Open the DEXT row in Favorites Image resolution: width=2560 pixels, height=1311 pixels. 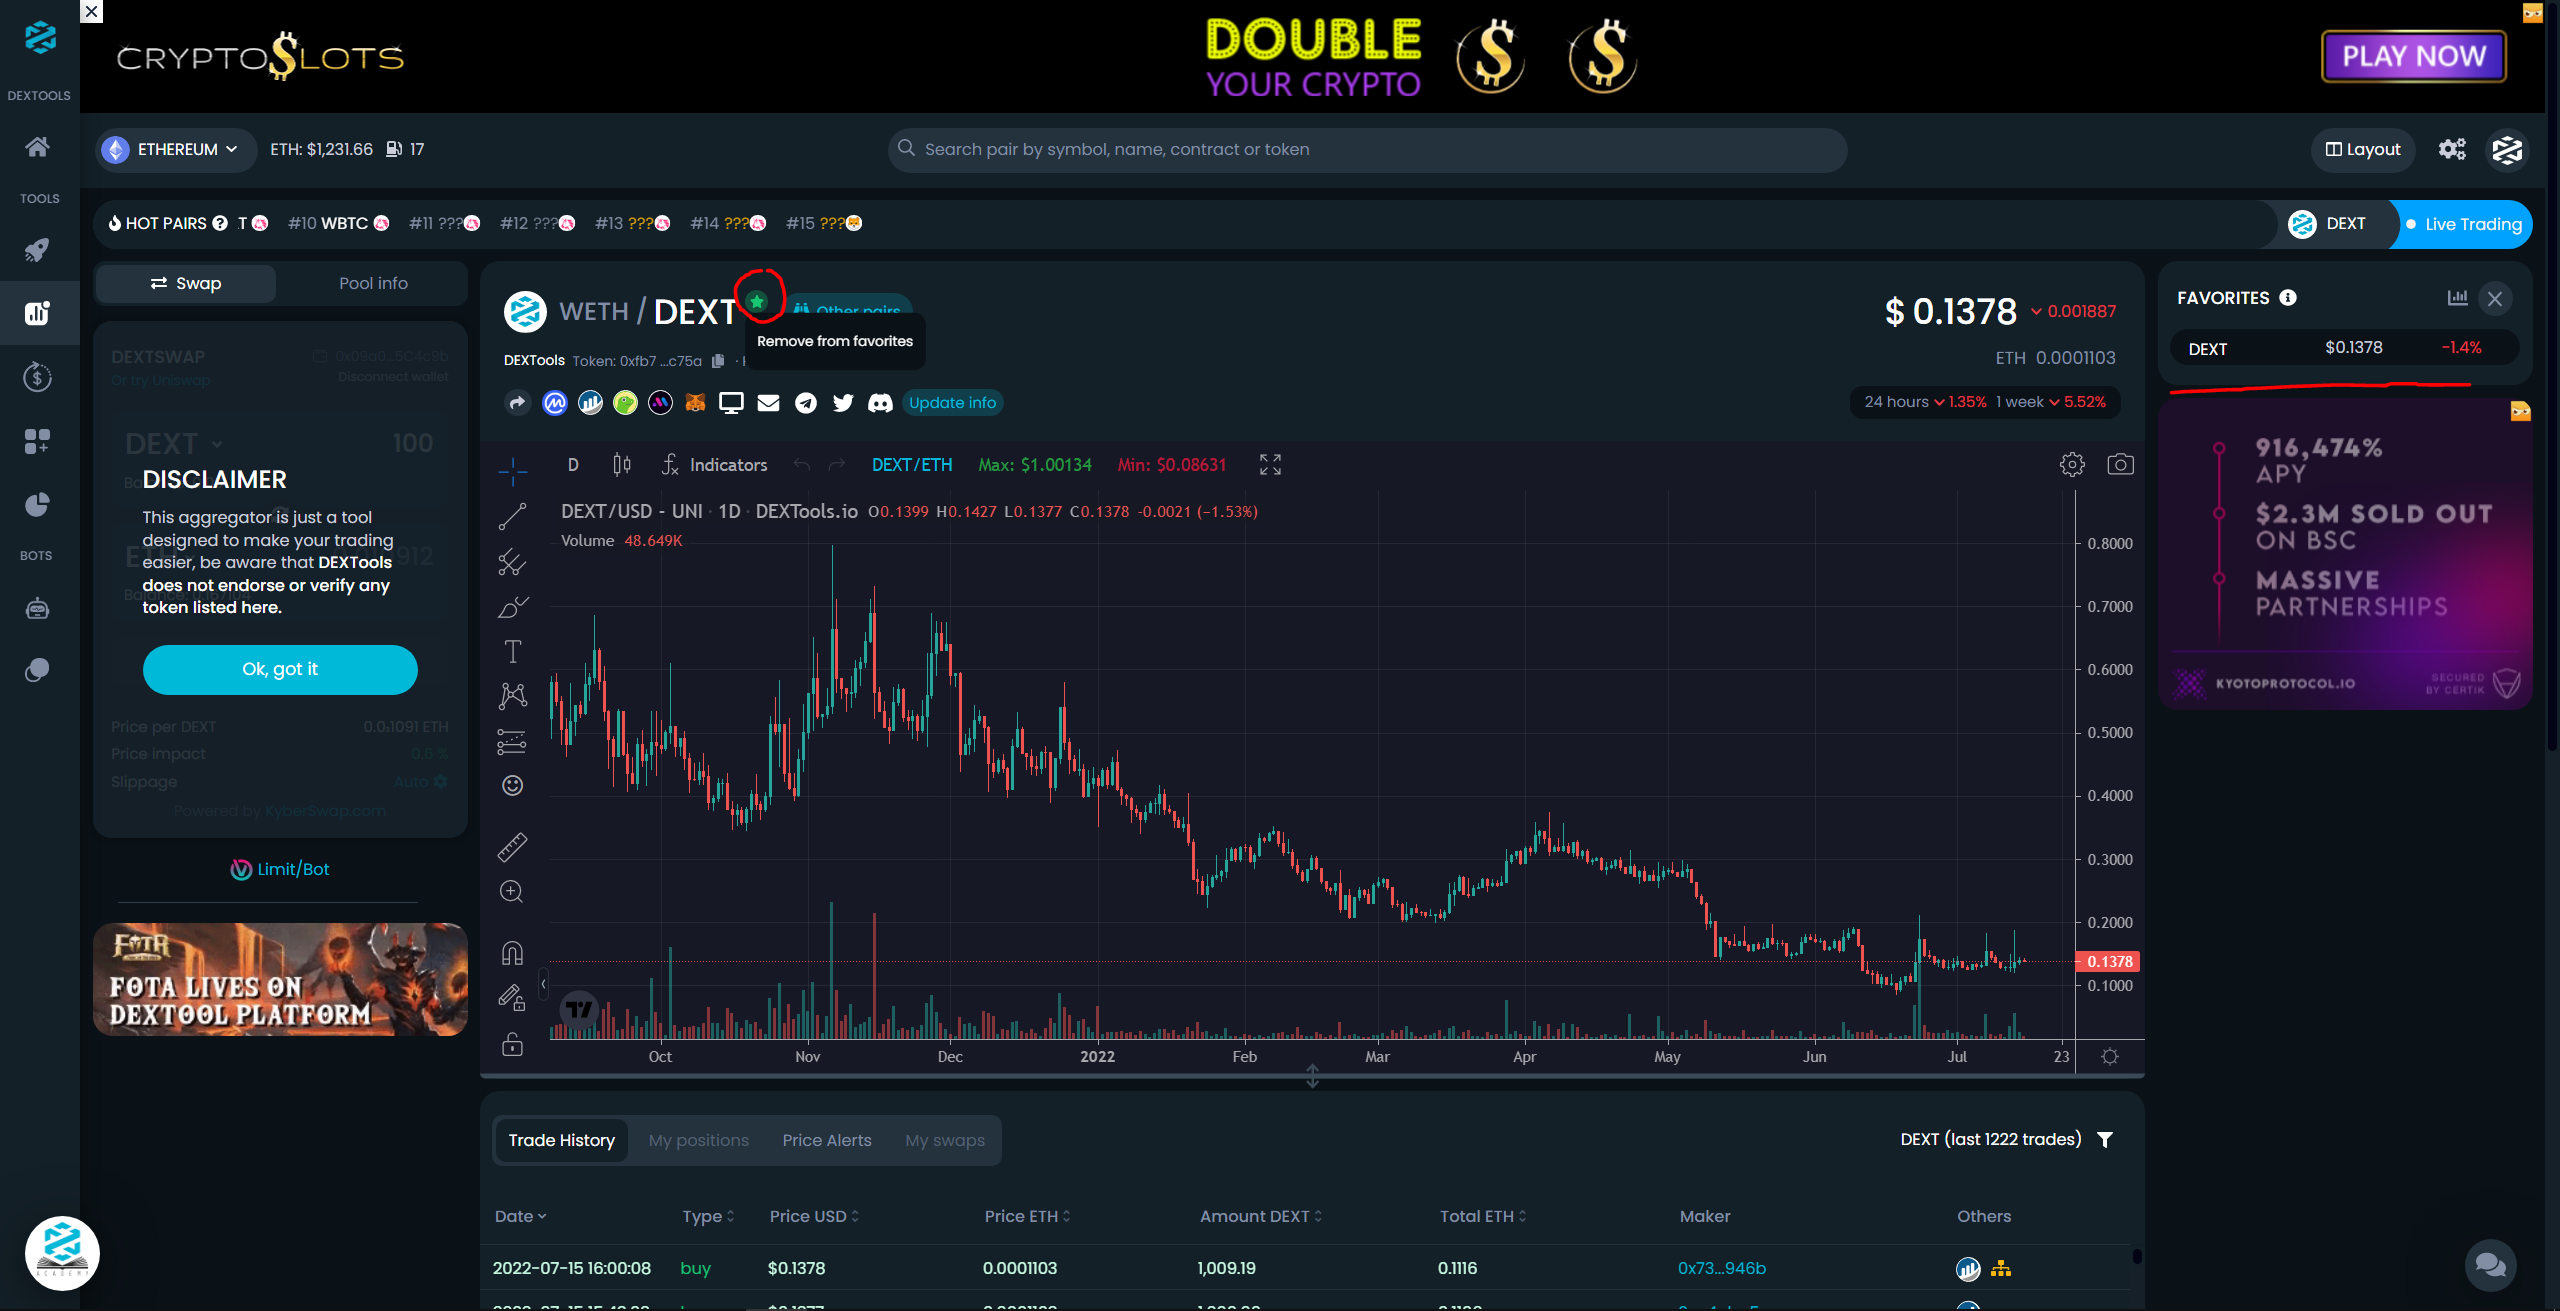click(x=2344, y=349)
